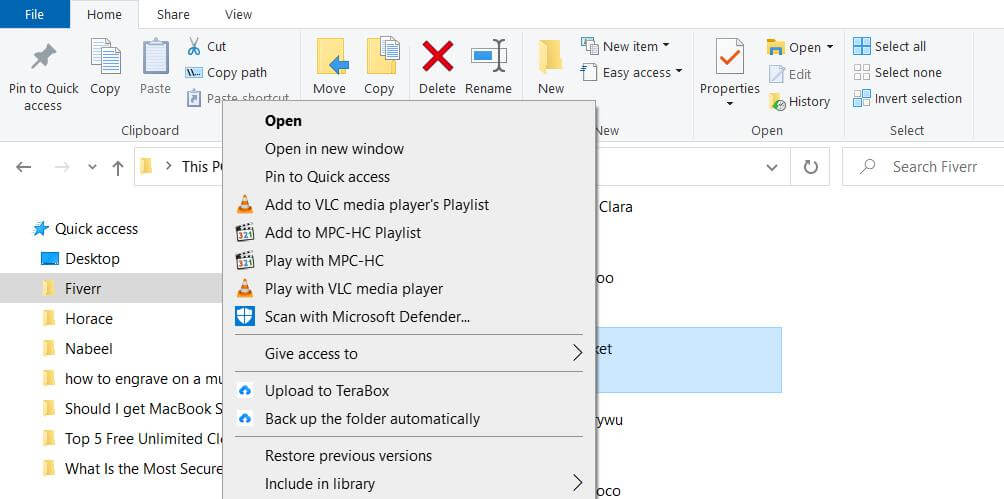Viewport: 1004px width, 499px height.
Task: Expand the Properties dropdown arrow
Action: tap(729, 104)
